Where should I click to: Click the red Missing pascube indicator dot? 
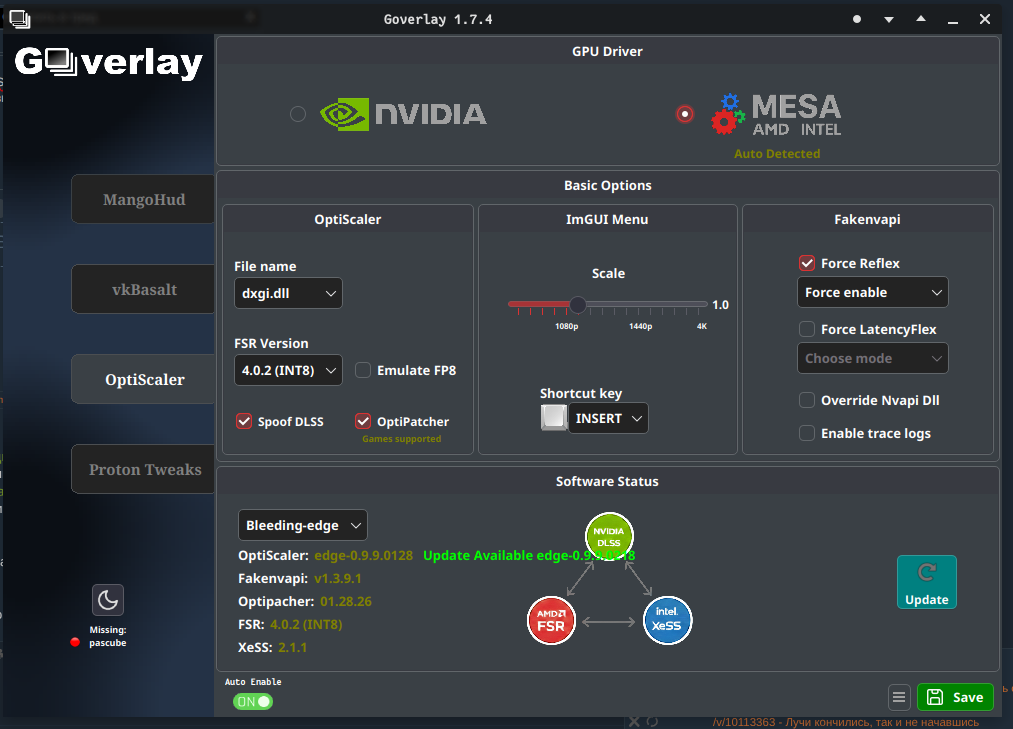pos(75,642)
